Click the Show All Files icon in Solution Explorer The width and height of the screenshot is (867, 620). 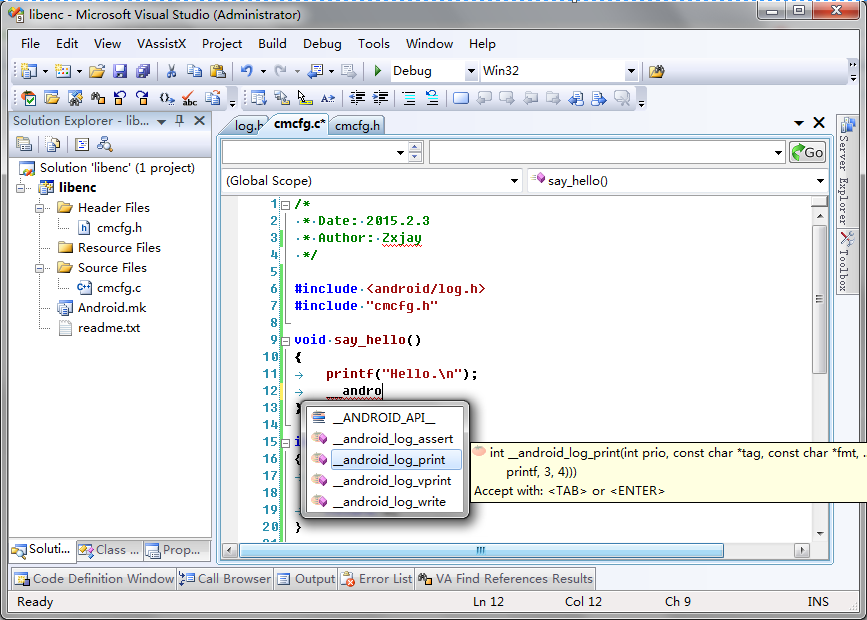click(53, 145)
